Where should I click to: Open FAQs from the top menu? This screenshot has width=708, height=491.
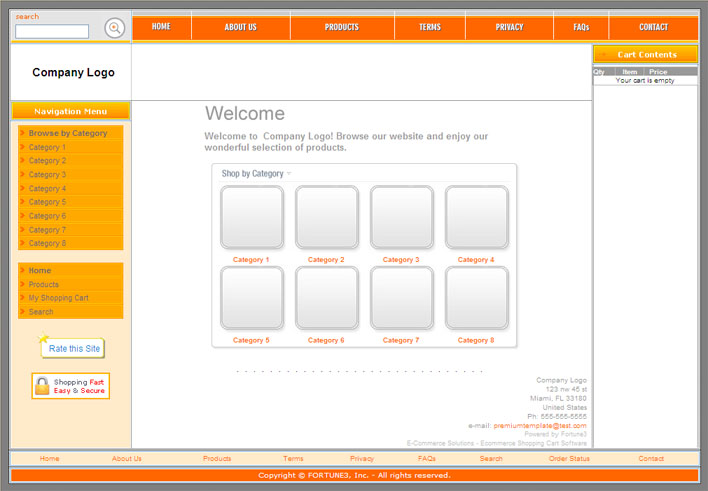coord(581,27)
